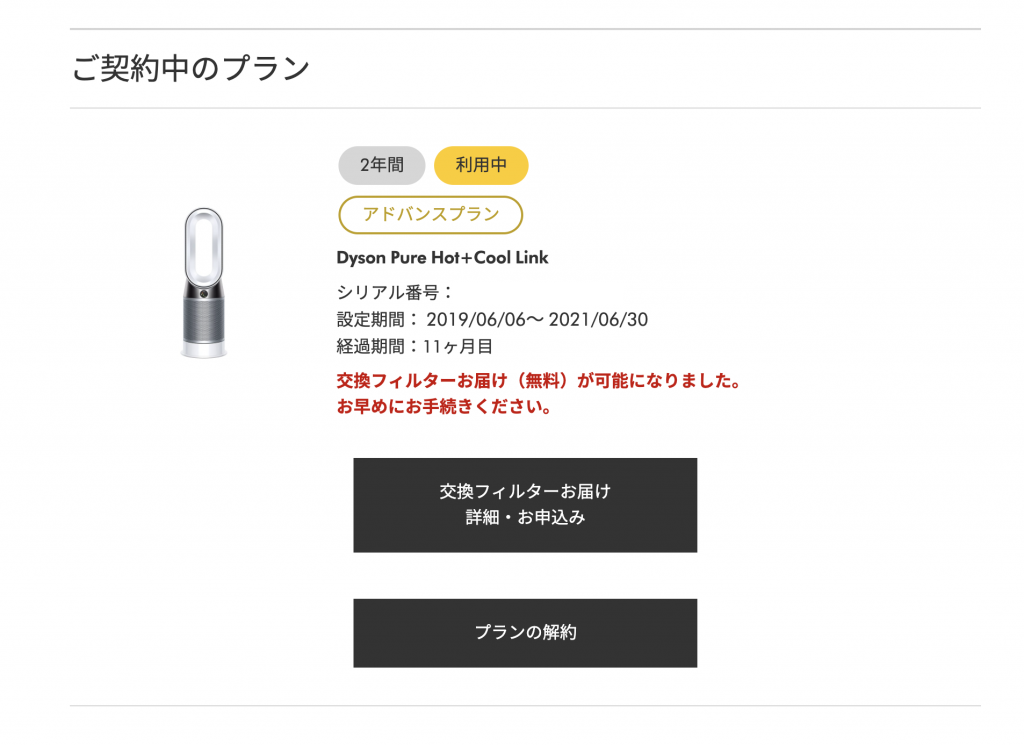This screenshot has height=745, width=1024.
Task: Click the プランの解約 button
Action: coord(525,633)
